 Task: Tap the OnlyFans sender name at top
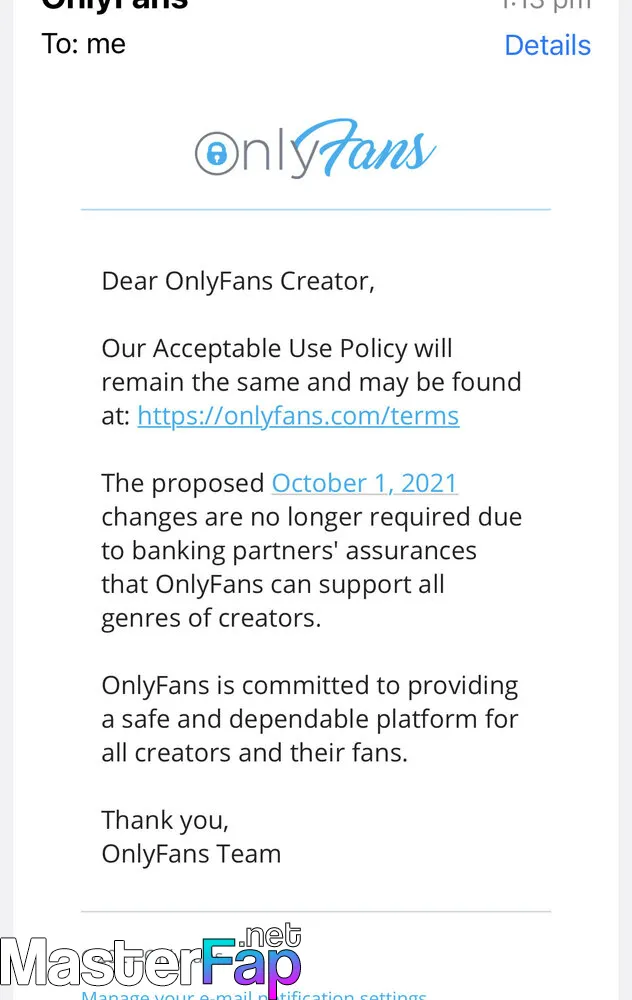pos(115,5)
